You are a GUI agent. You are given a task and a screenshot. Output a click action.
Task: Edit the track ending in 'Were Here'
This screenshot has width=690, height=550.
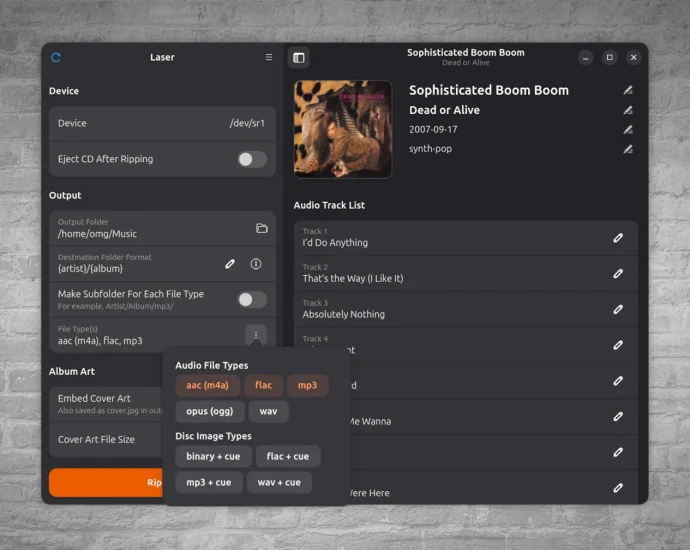click(x=618, y=488)
